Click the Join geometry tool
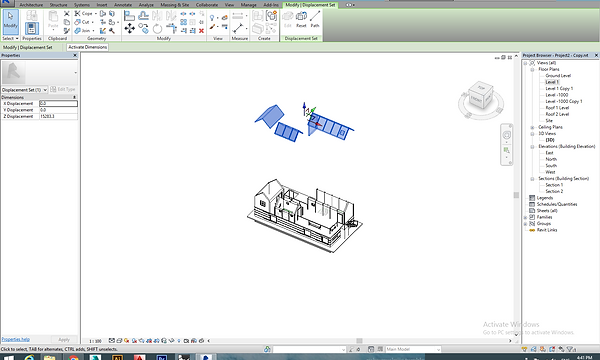Screen dimensions: 600x360 pos(83,31)
